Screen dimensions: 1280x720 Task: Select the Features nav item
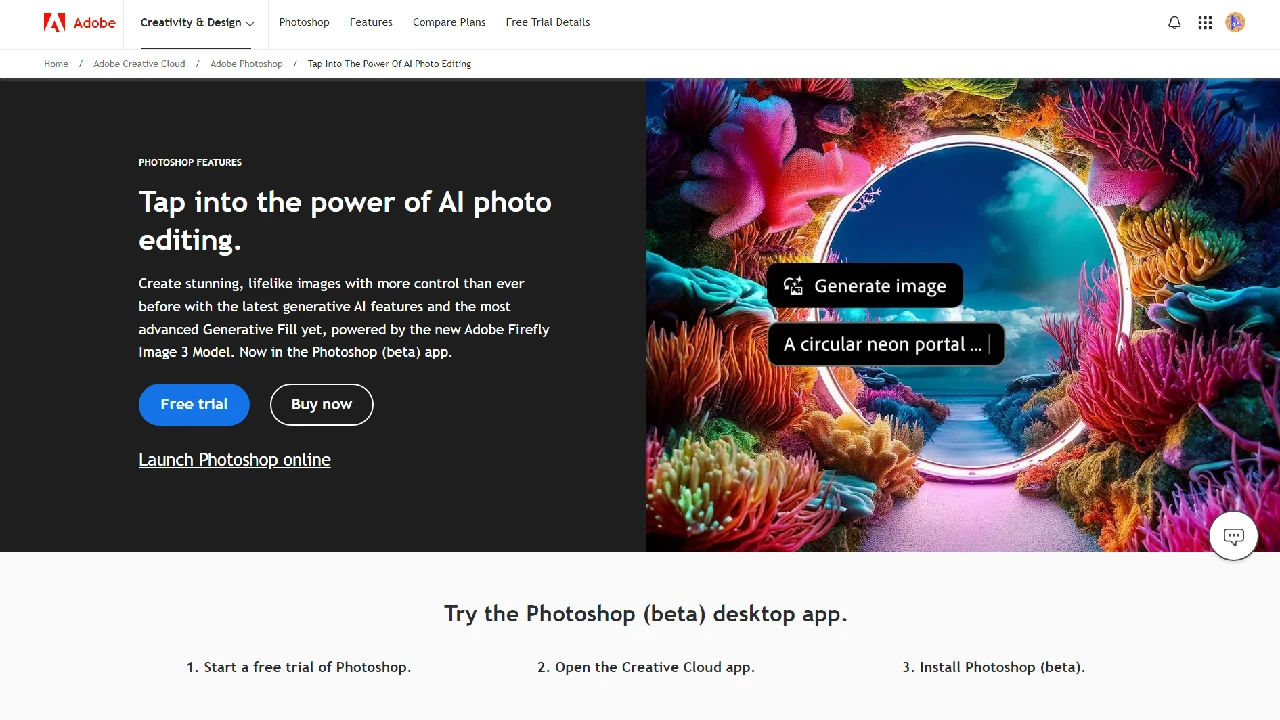[x=371, y=22]
